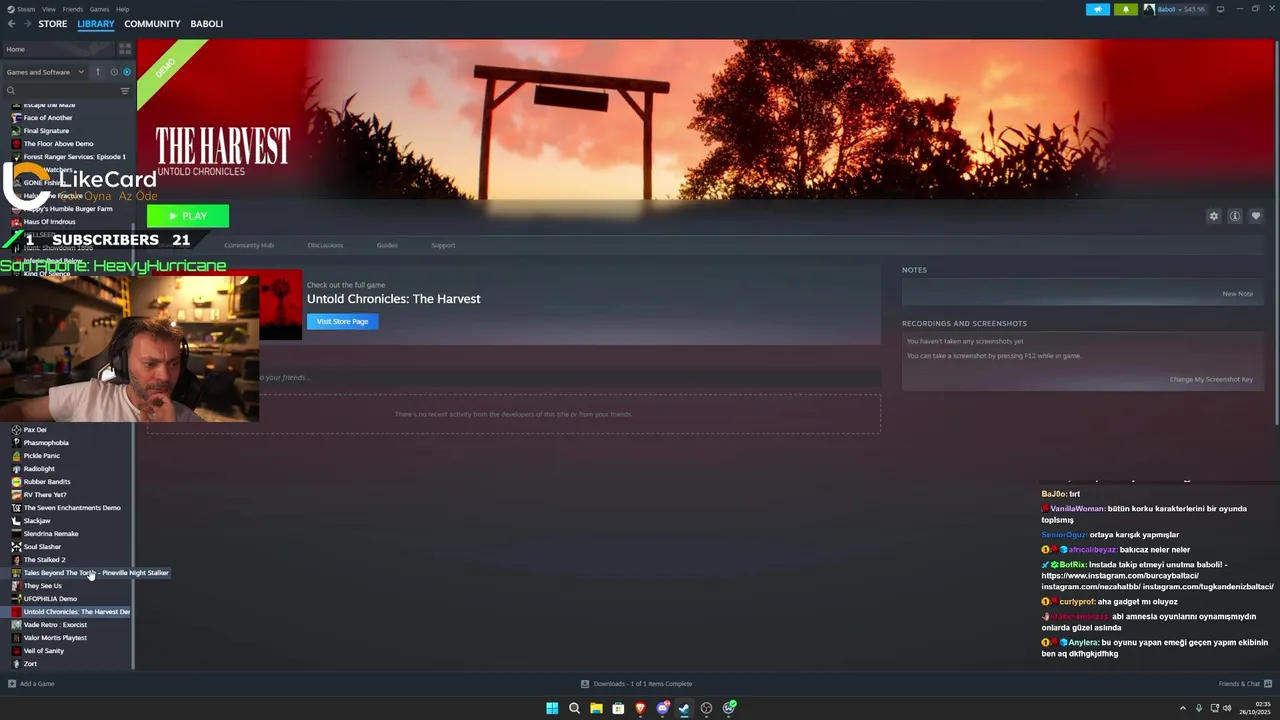Click the library search magnifier icon

(11, 91)
